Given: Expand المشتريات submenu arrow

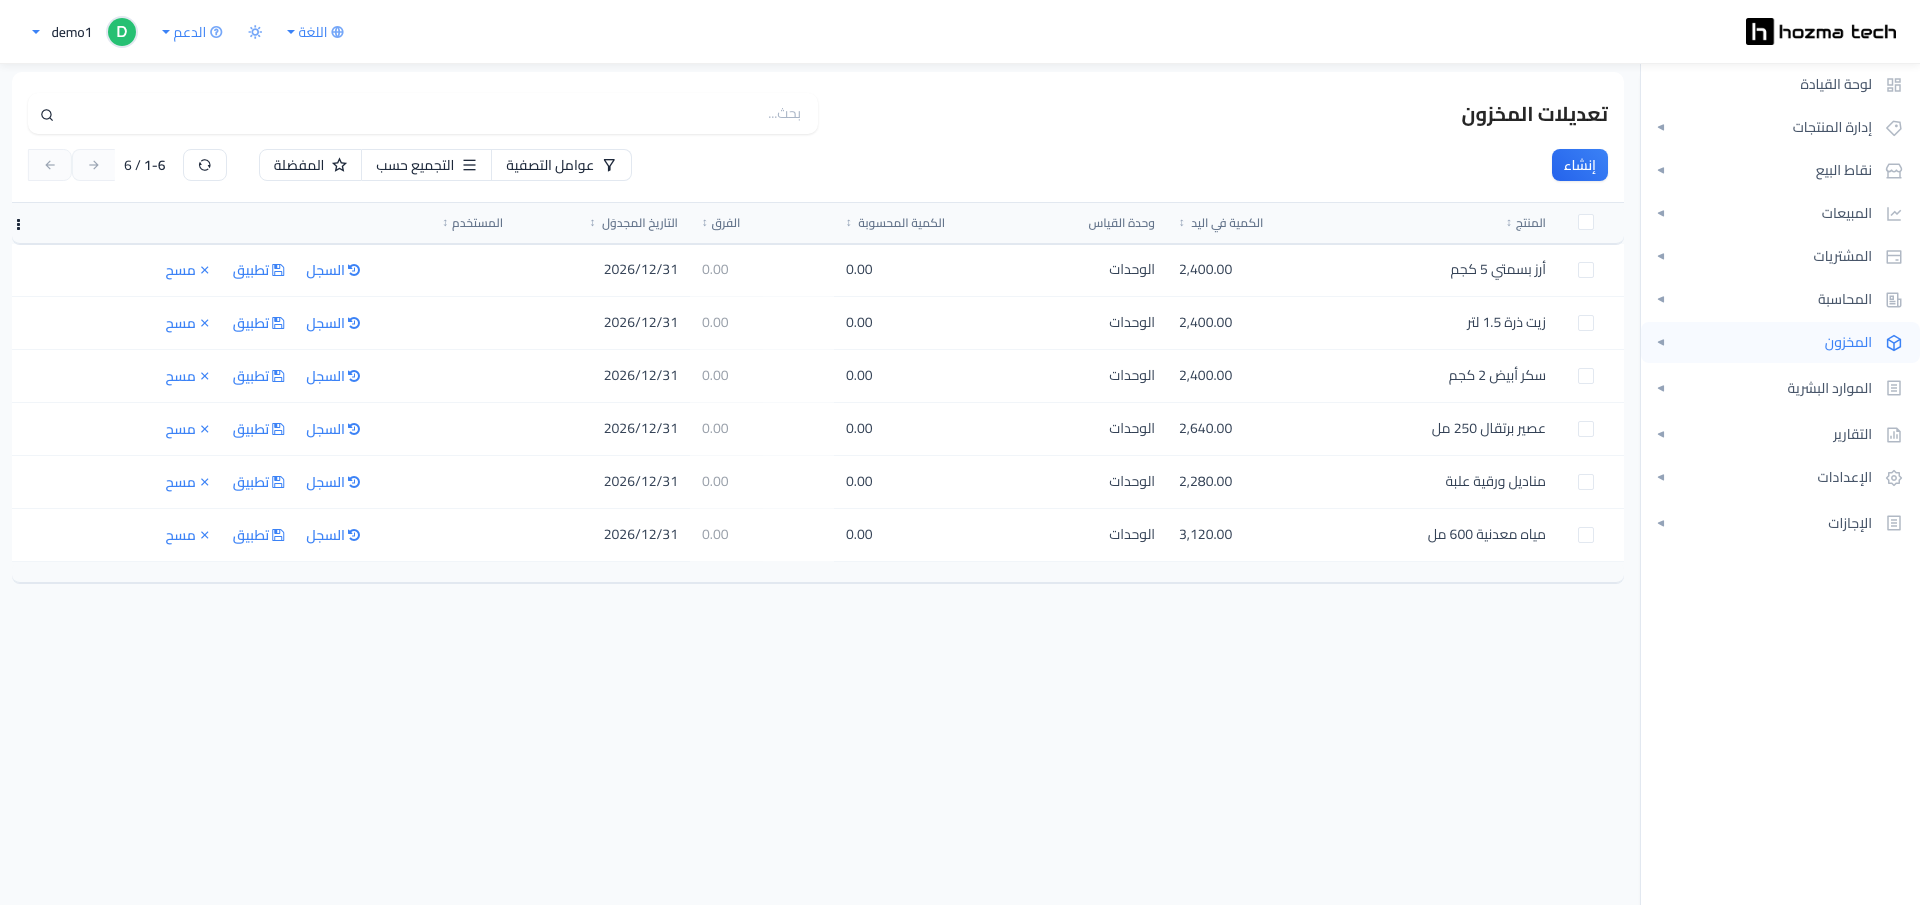Looking at the screenshot, I should coord(1661,257).
